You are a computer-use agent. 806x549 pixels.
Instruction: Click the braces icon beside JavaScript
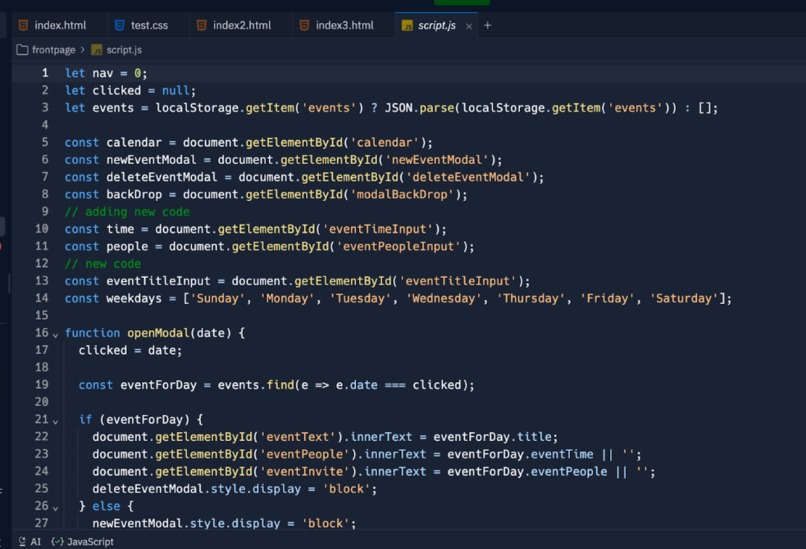[x=57, y=541]
